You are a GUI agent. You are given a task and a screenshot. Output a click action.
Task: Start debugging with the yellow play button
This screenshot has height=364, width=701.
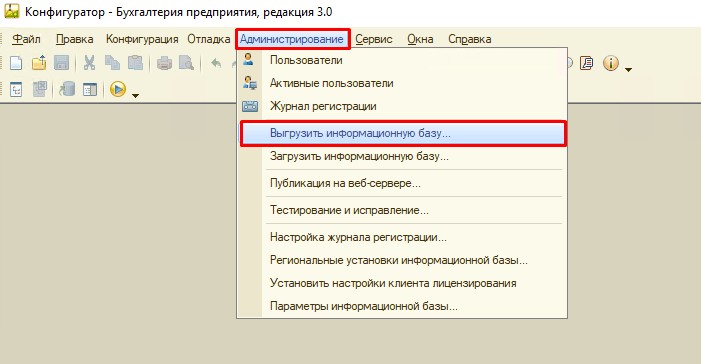(x=118, y=89)
